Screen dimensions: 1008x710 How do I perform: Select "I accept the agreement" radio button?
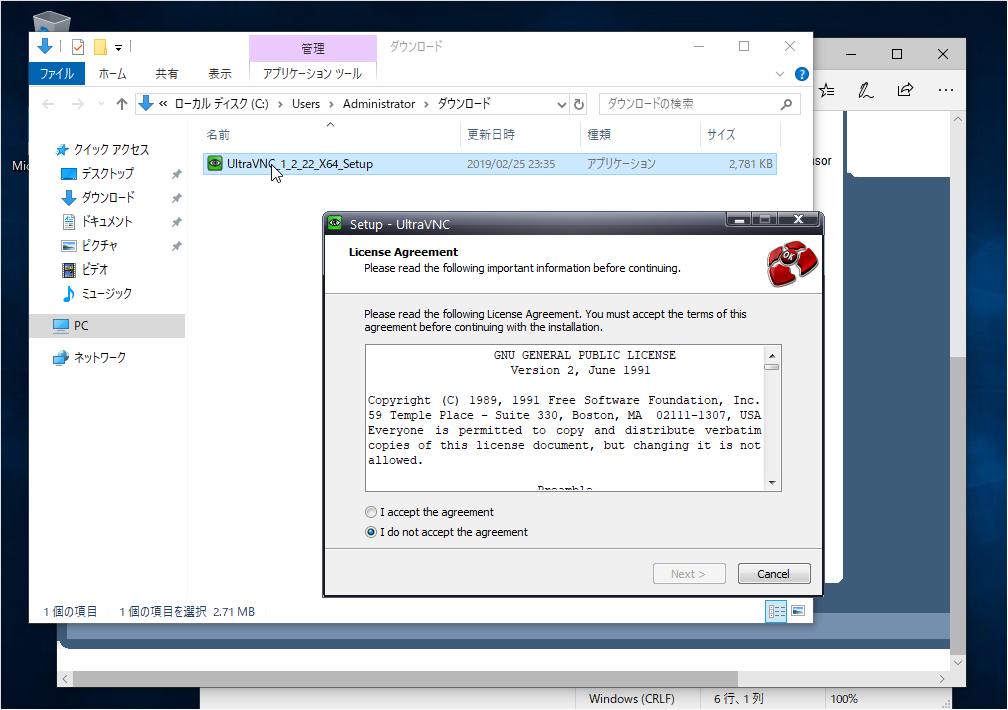[372, 512]
